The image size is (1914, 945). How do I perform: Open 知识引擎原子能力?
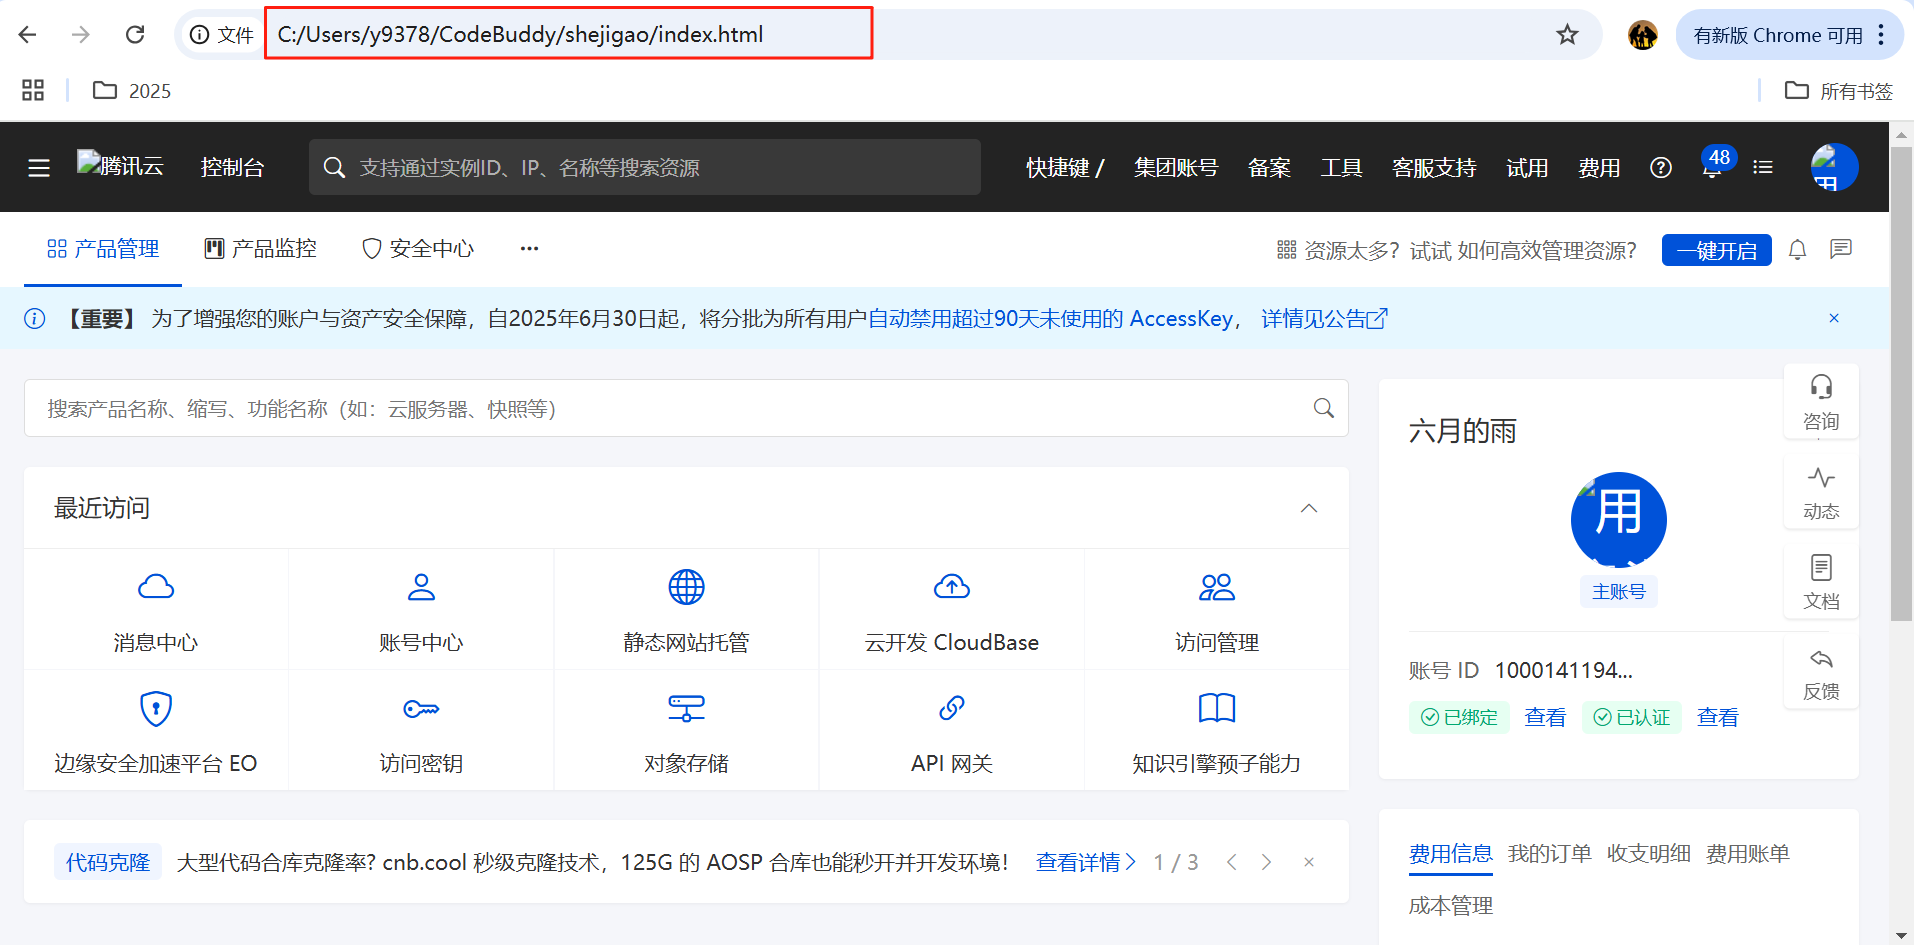click(1217, 731)
